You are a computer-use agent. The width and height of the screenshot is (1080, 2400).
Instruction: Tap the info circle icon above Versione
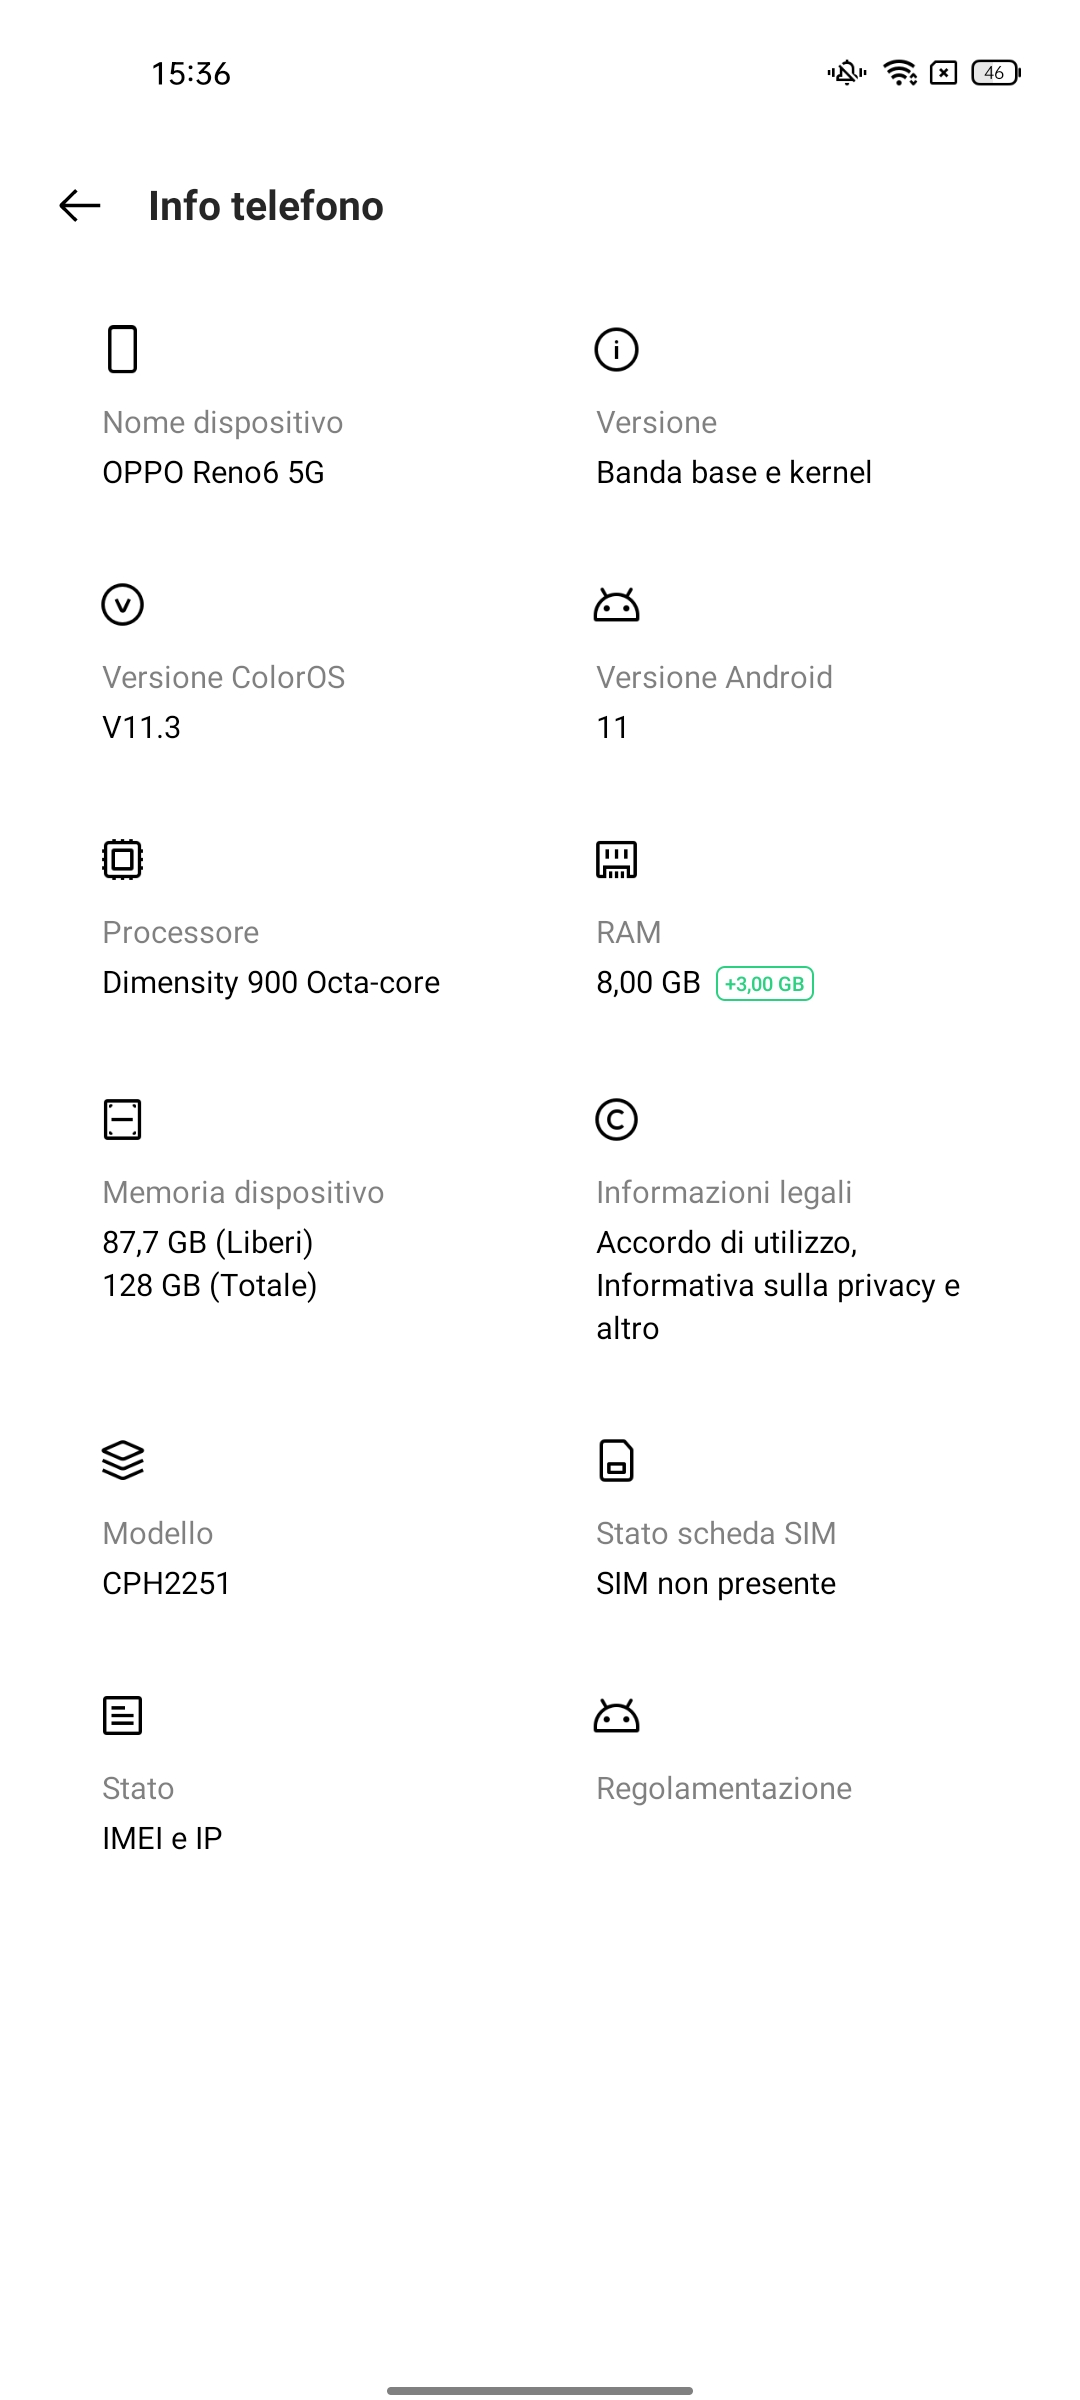click(616, 349)
